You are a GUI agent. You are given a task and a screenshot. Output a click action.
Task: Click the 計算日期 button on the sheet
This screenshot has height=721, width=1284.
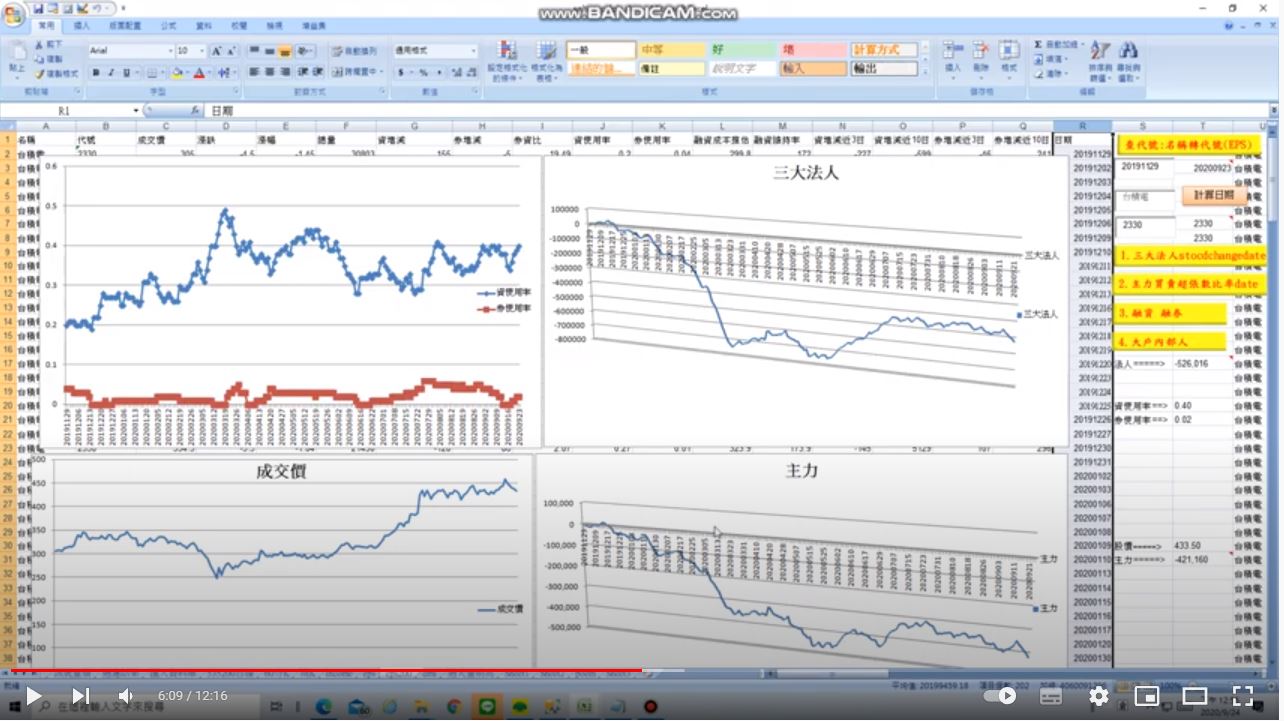(1214, 196)
